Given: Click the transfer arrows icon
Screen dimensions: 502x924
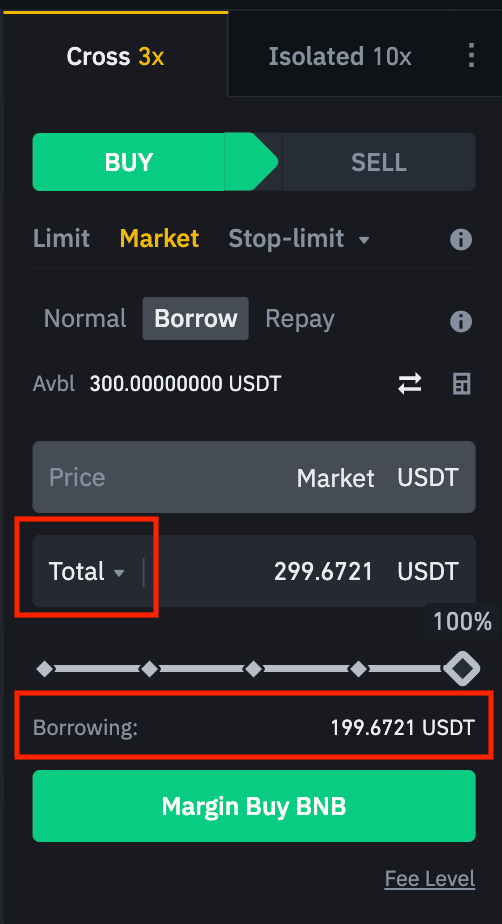Looking at the screenshot, I should (409, 384).
